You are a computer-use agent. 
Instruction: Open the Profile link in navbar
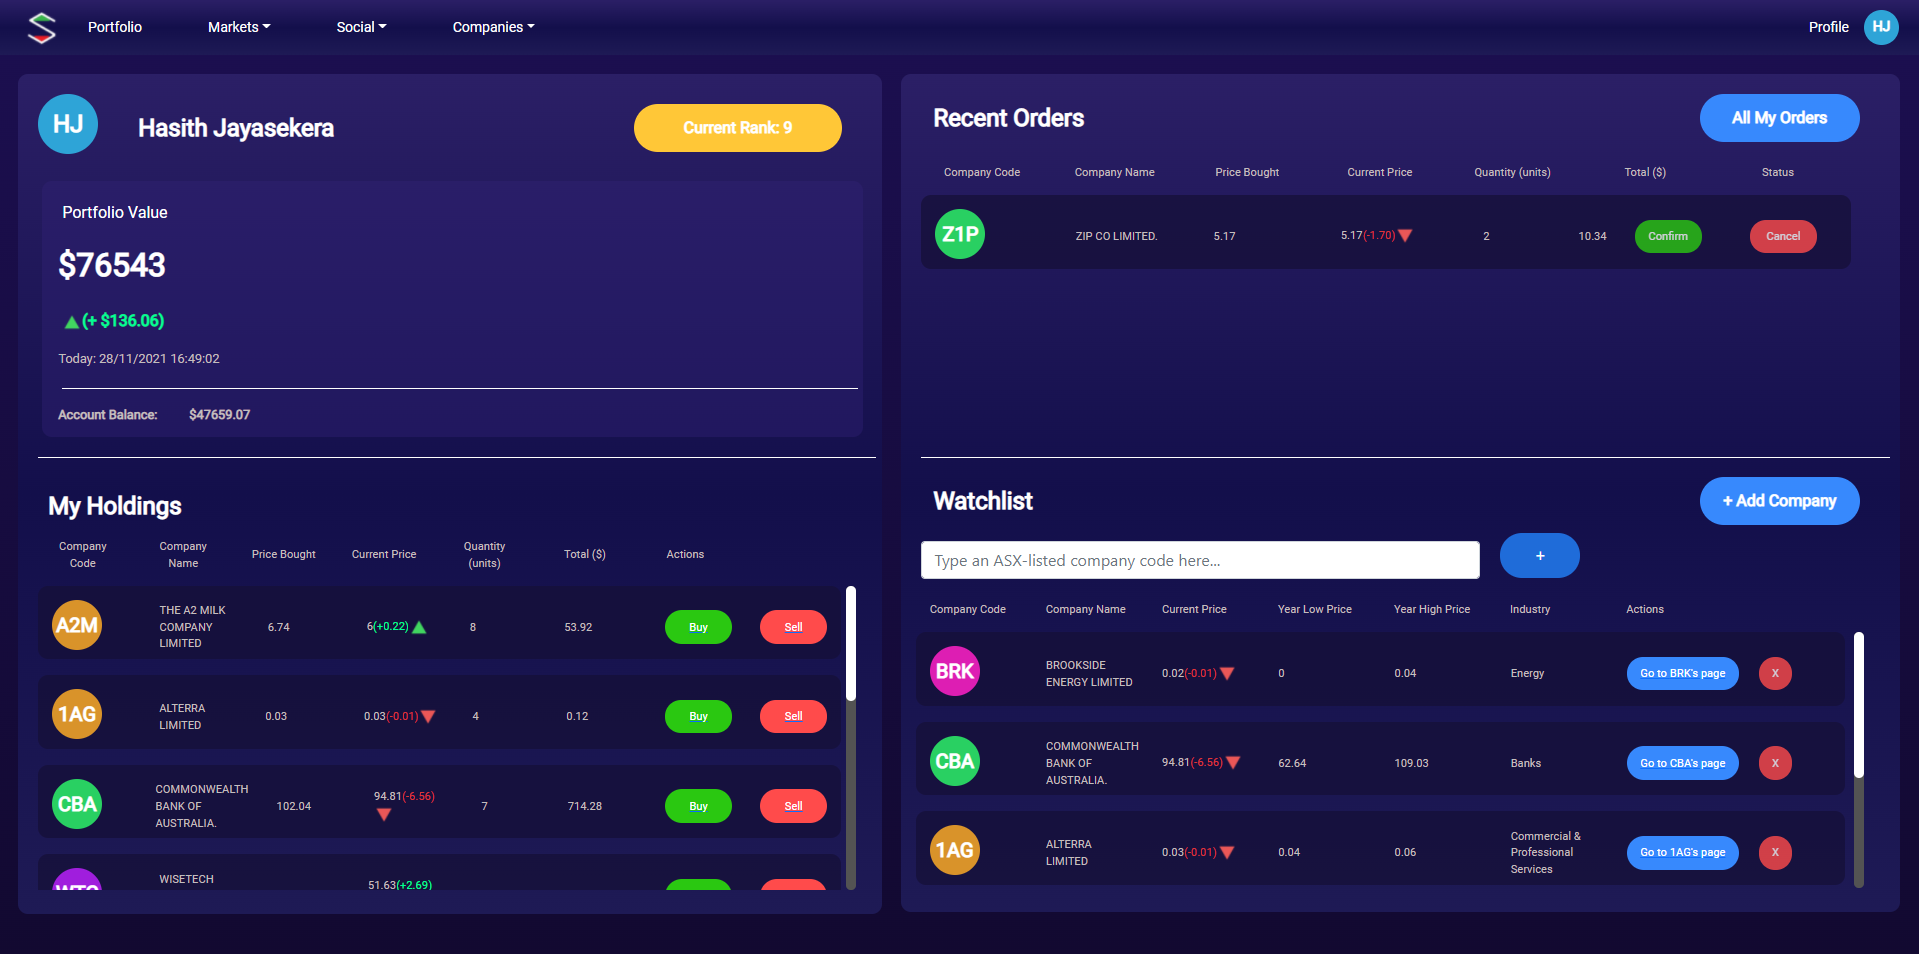pos(1828,27)
